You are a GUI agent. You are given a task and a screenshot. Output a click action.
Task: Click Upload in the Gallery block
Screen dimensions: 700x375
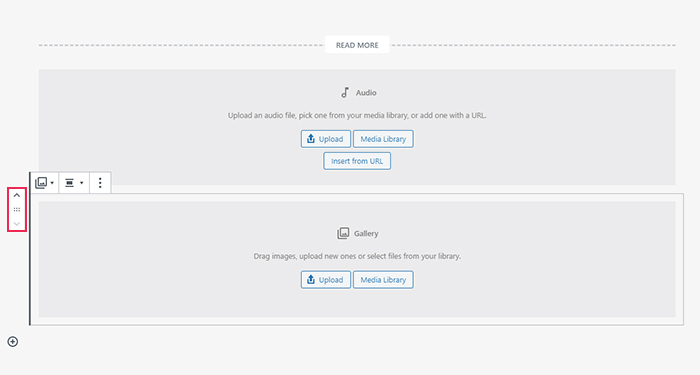click(325, 280)
